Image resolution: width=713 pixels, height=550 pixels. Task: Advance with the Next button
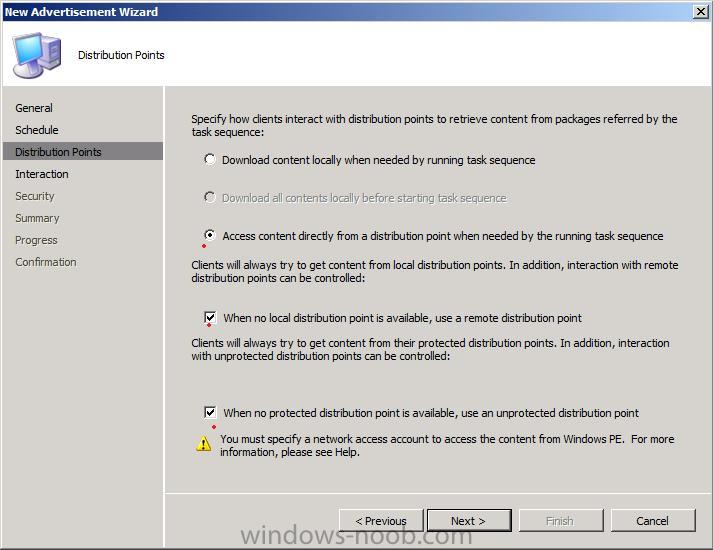[469, 520]
